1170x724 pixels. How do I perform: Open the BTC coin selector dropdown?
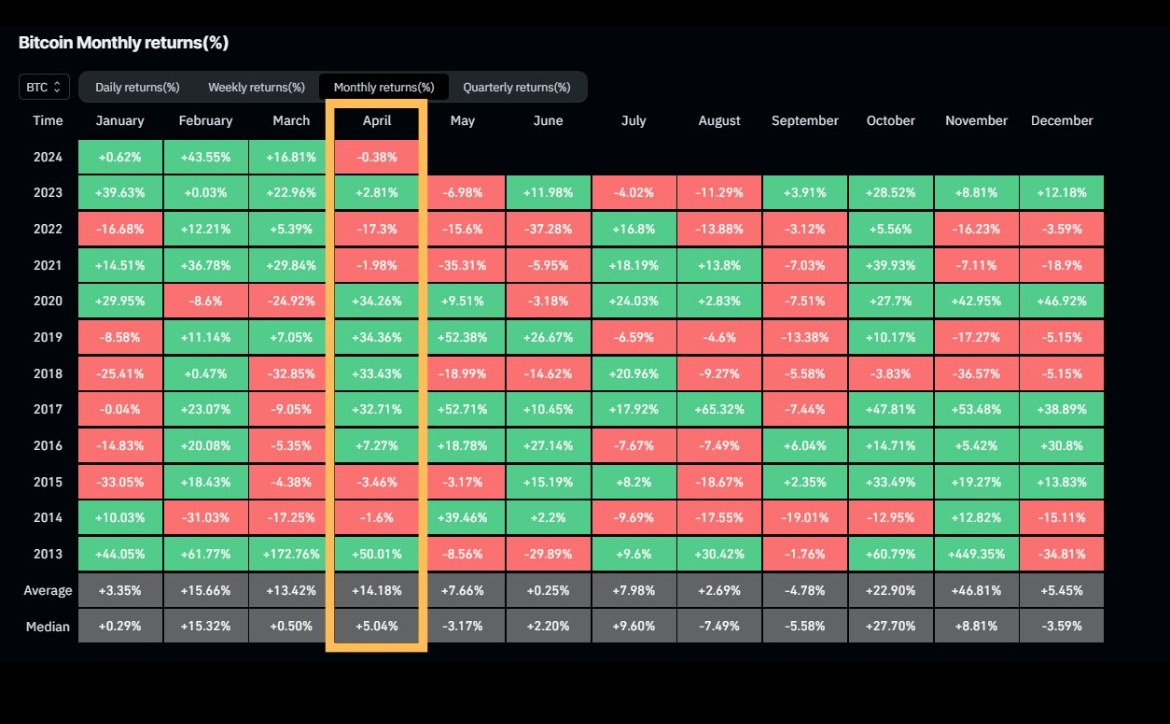(x=44, y=87)
